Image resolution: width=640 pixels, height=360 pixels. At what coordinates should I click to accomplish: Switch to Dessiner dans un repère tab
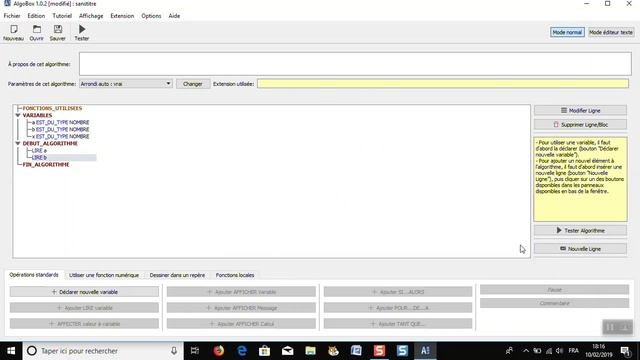point(177,275)
